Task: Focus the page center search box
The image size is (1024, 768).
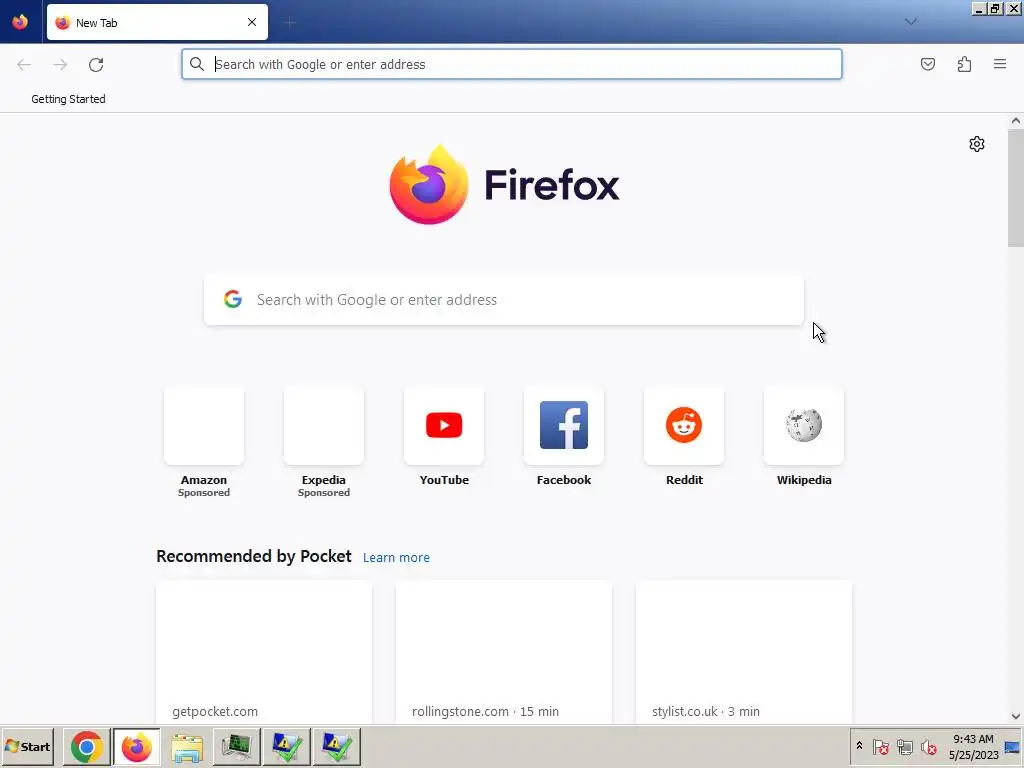Action: click(504, 300)
